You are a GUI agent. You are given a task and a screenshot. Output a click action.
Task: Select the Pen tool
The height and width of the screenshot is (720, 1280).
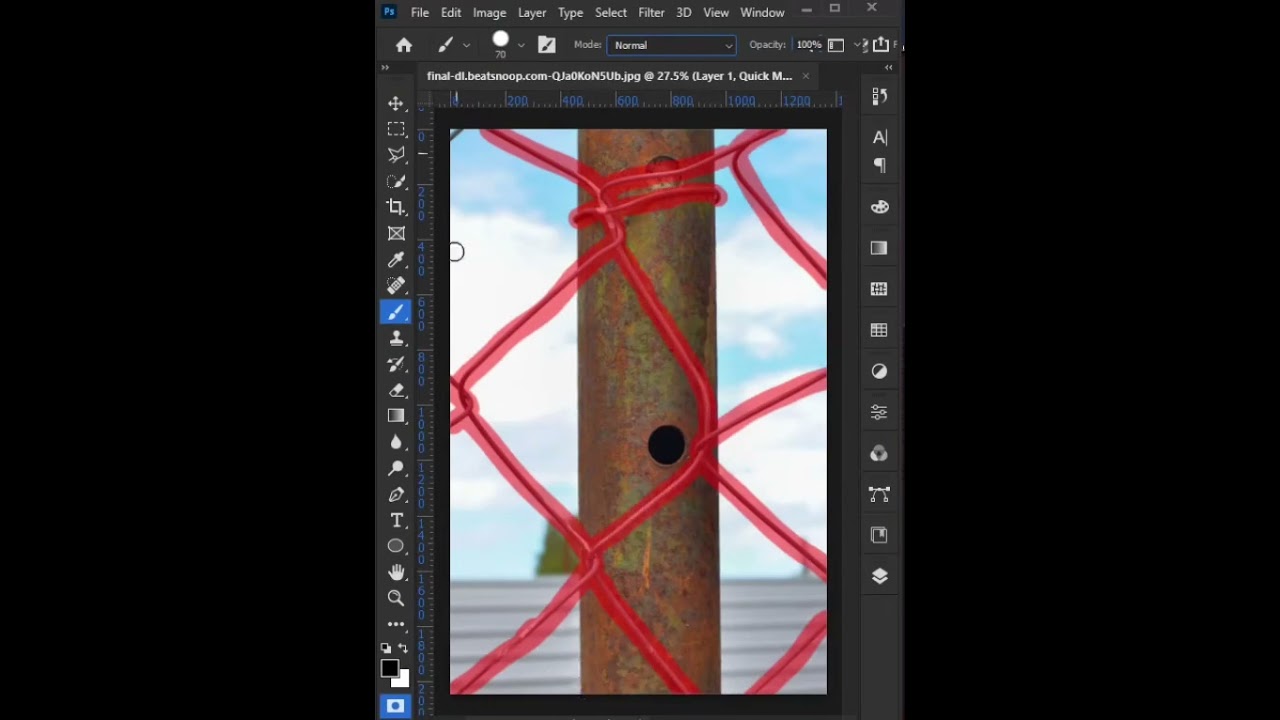(396, 494)
